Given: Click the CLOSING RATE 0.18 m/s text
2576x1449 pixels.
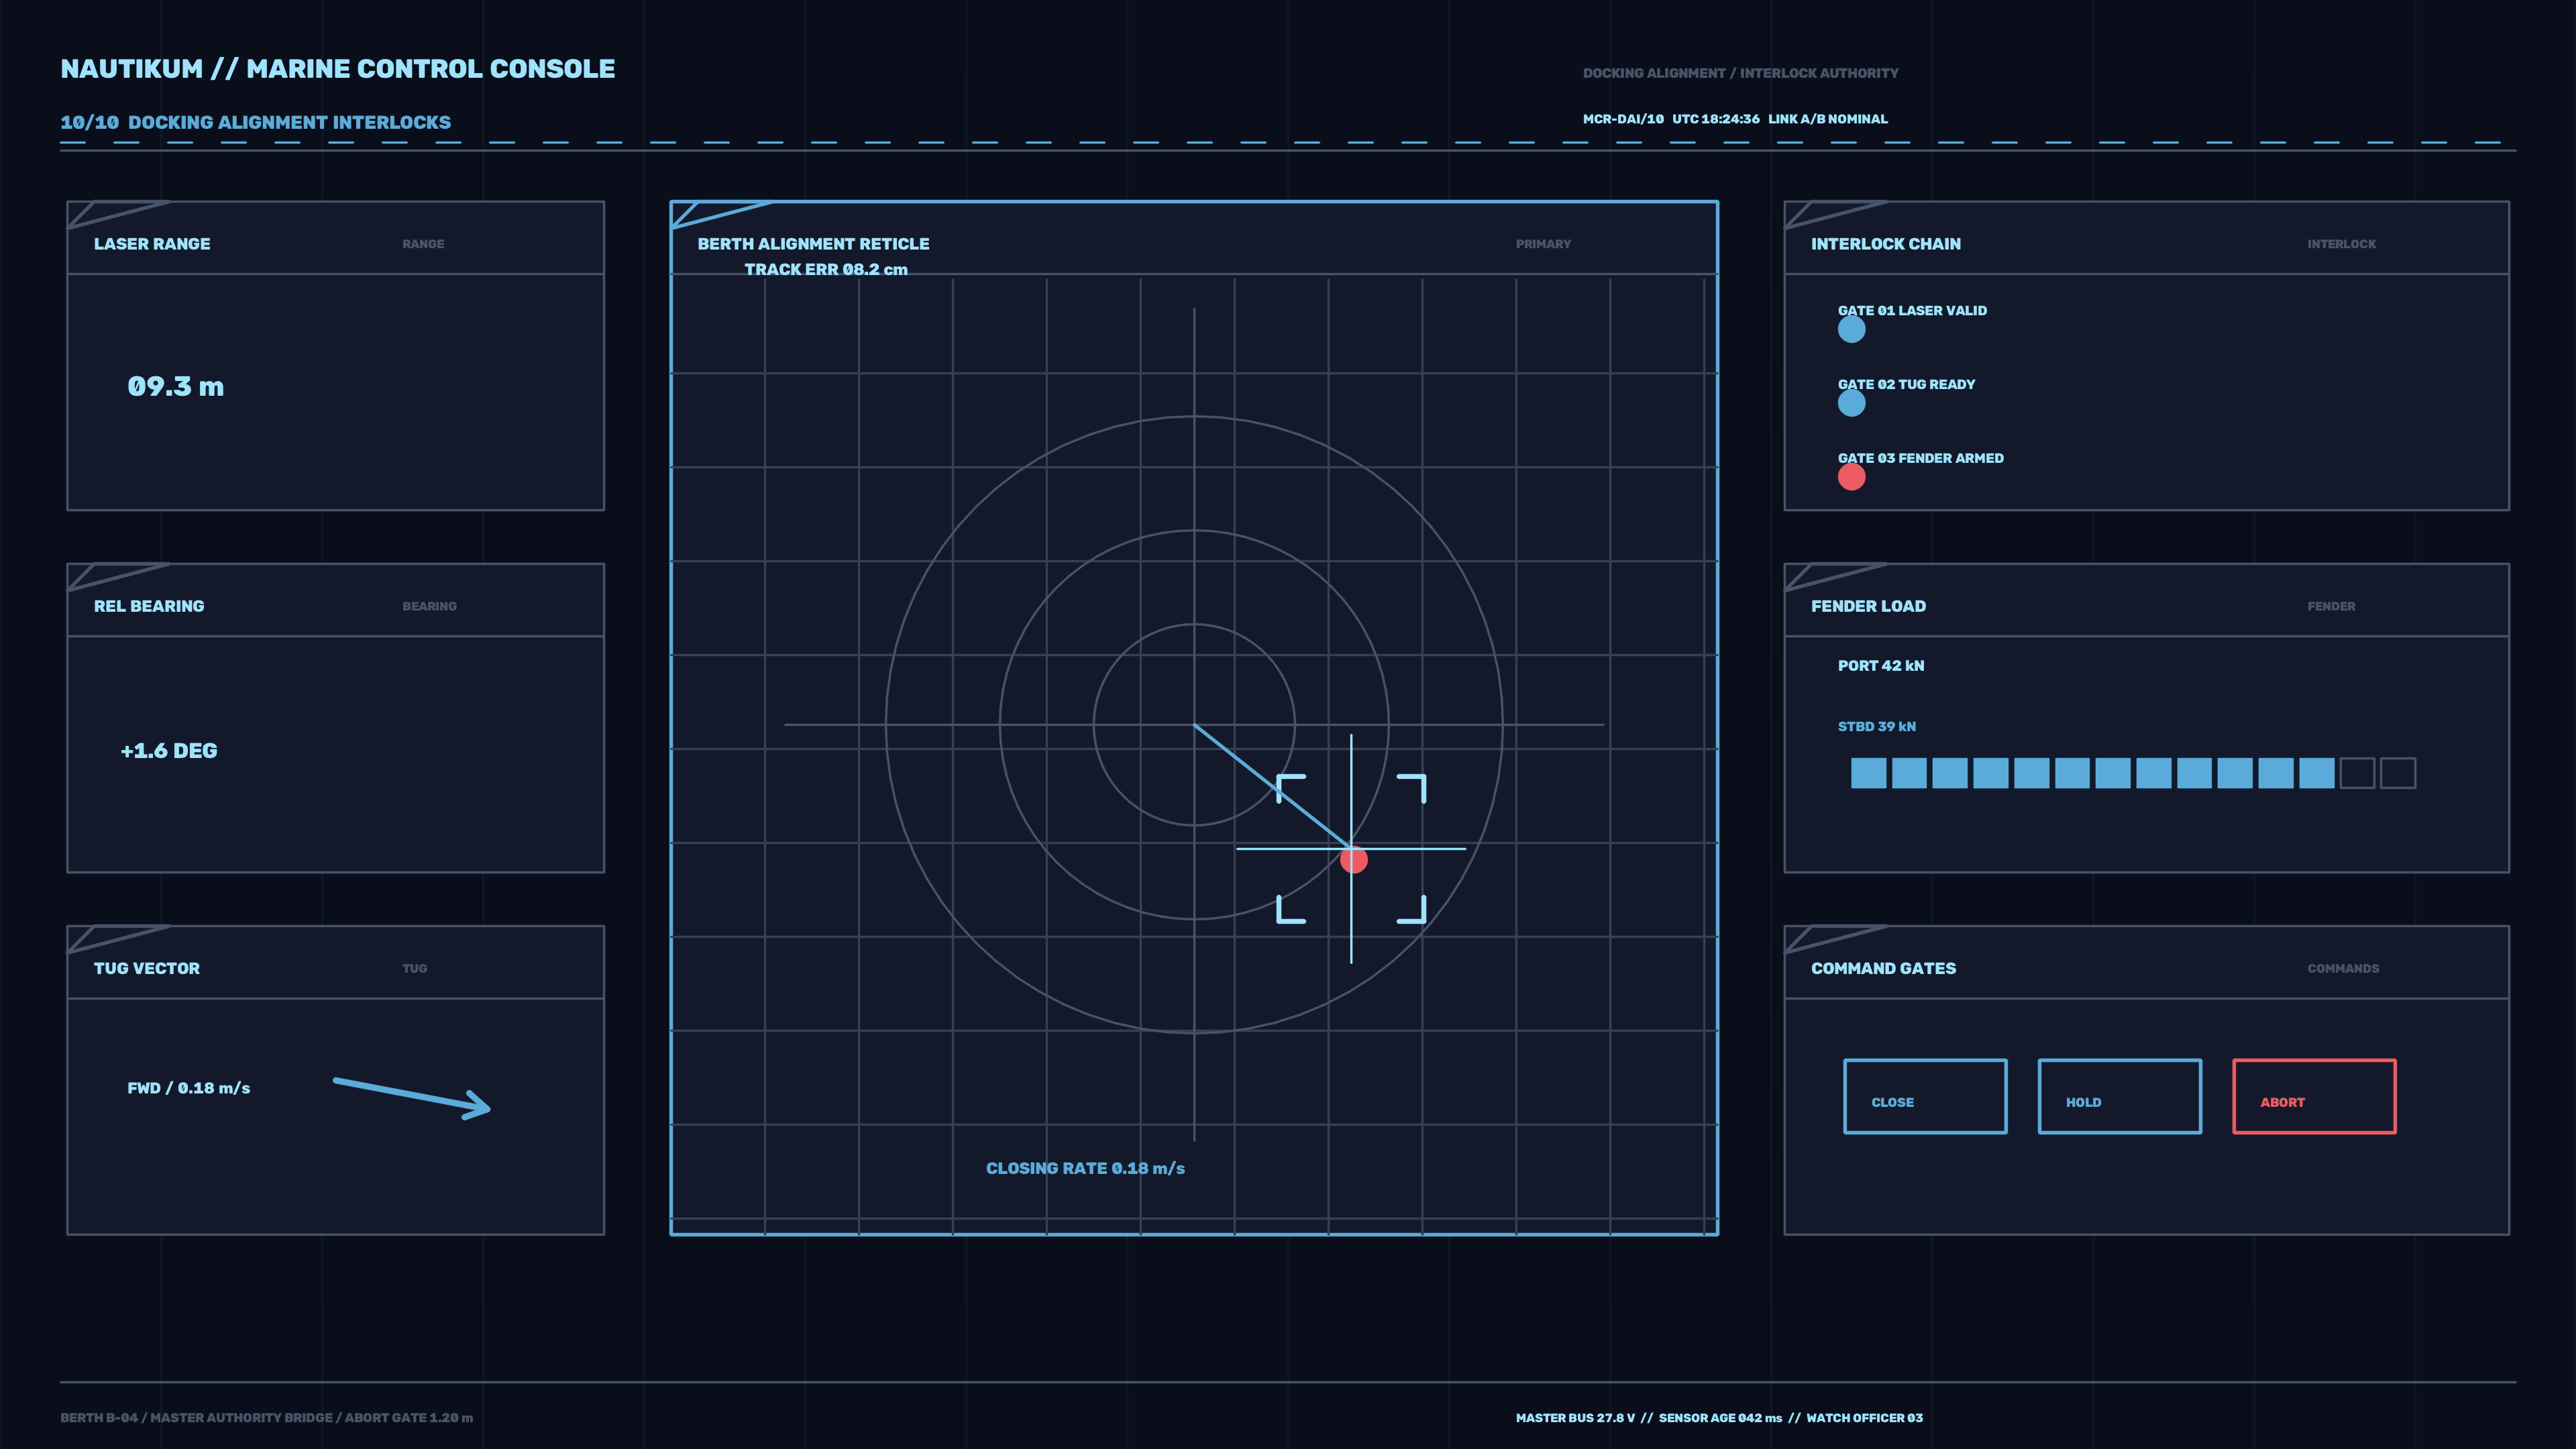Looking at the screenshot, I should [x=1085, y=1168].
